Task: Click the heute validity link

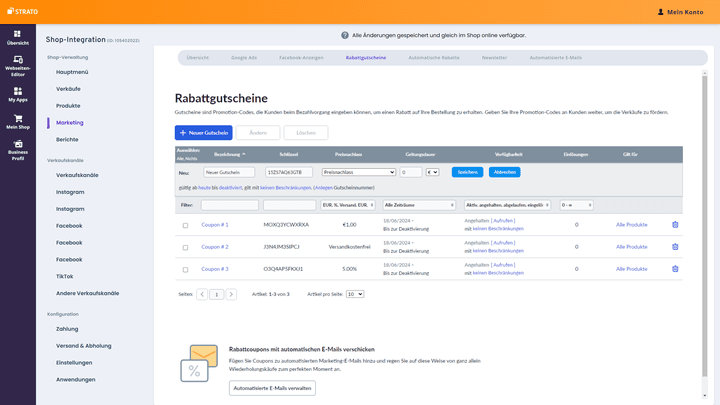Action: click(204, 187)
